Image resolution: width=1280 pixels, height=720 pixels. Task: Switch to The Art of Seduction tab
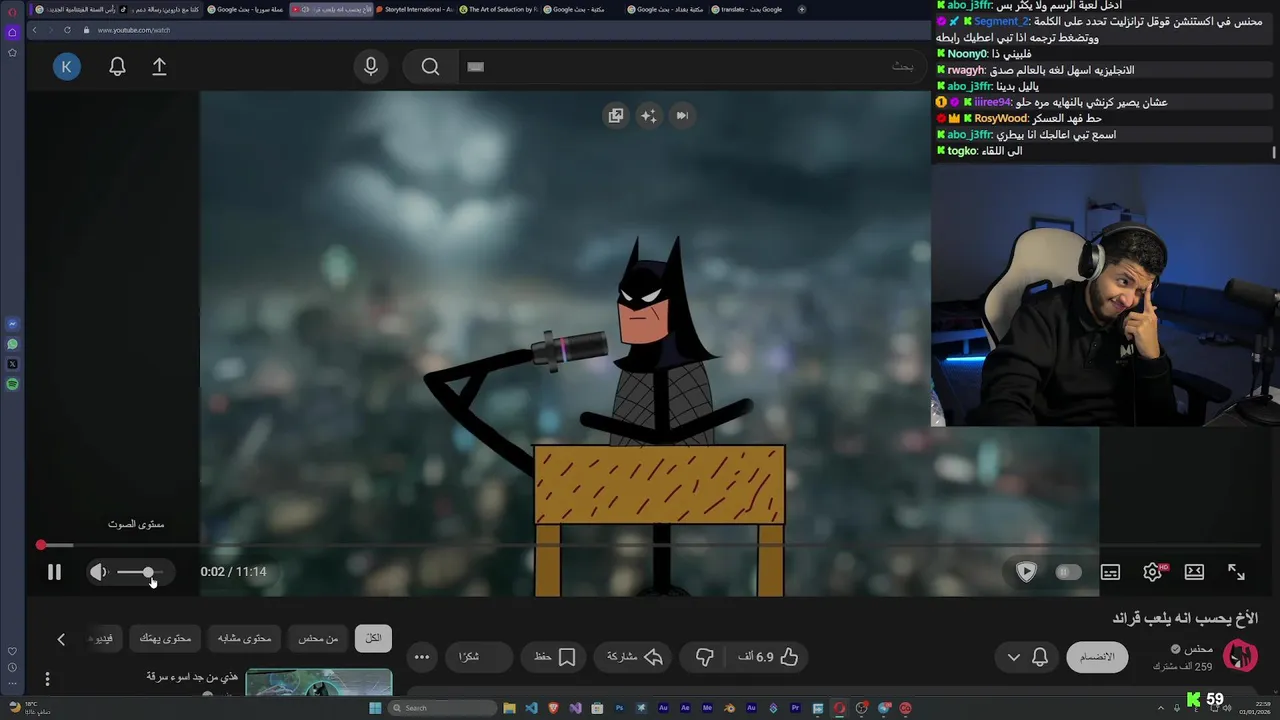pyautogui.click(x=500, y=9)
